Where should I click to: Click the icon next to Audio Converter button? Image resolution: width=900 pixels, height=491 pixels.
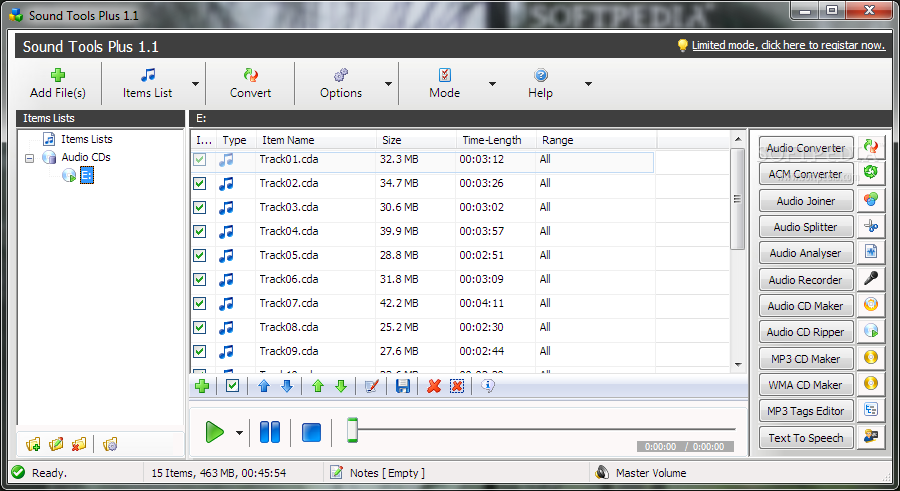point(871,147)
